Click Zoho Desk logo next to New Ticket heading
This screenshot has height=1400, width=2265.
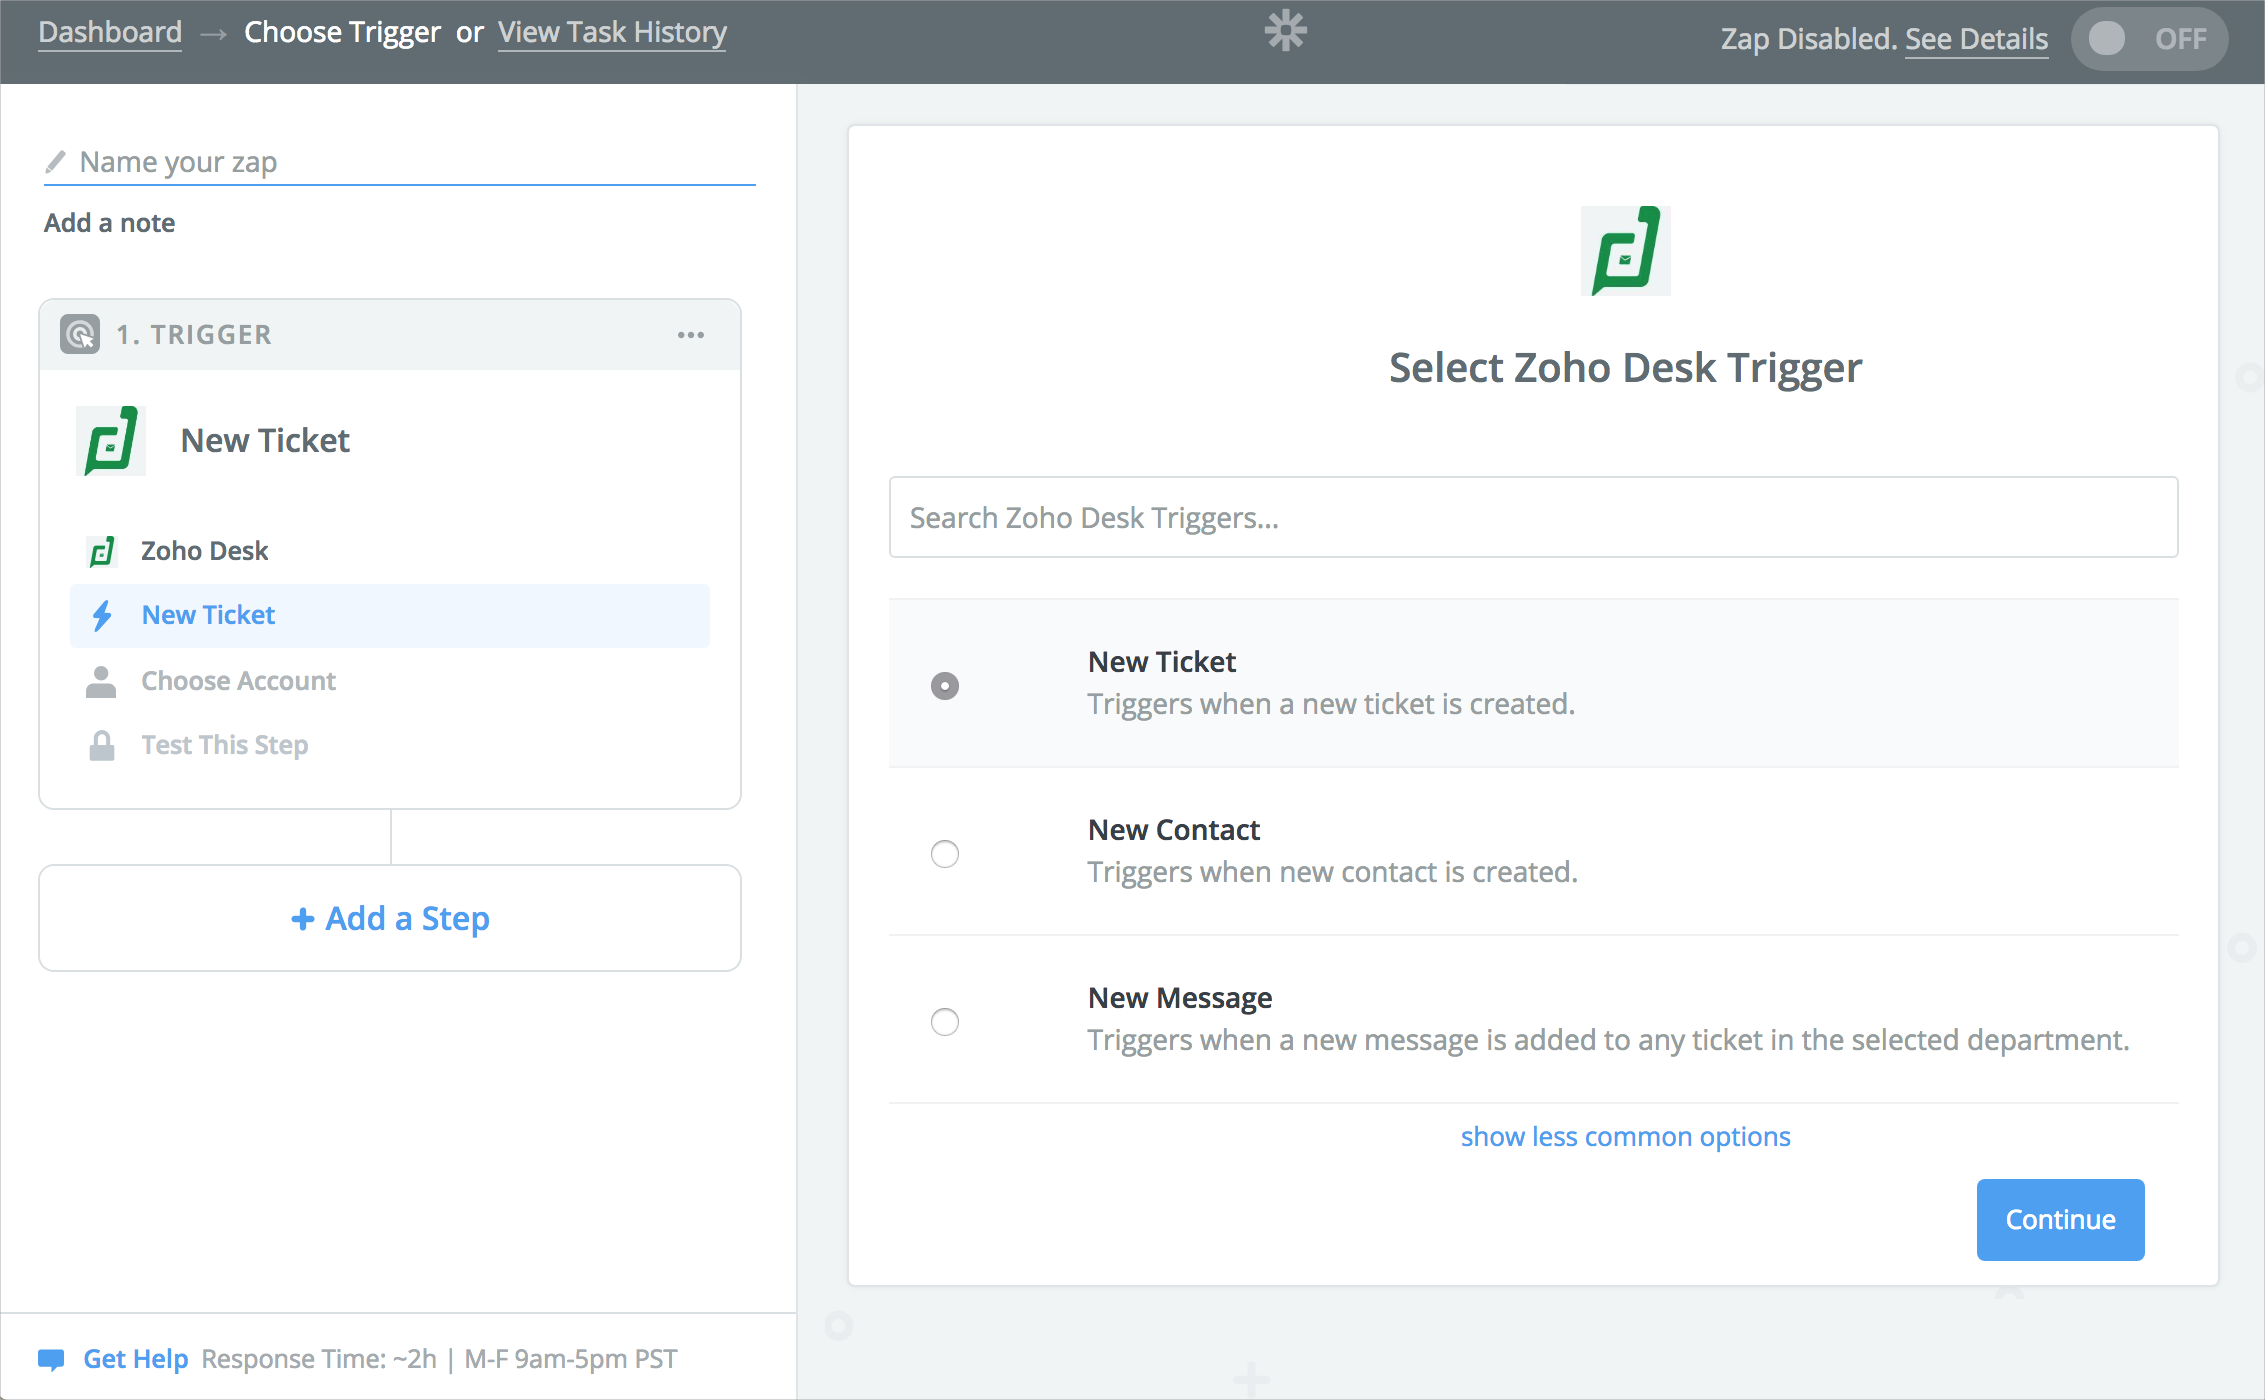[111, 441]
